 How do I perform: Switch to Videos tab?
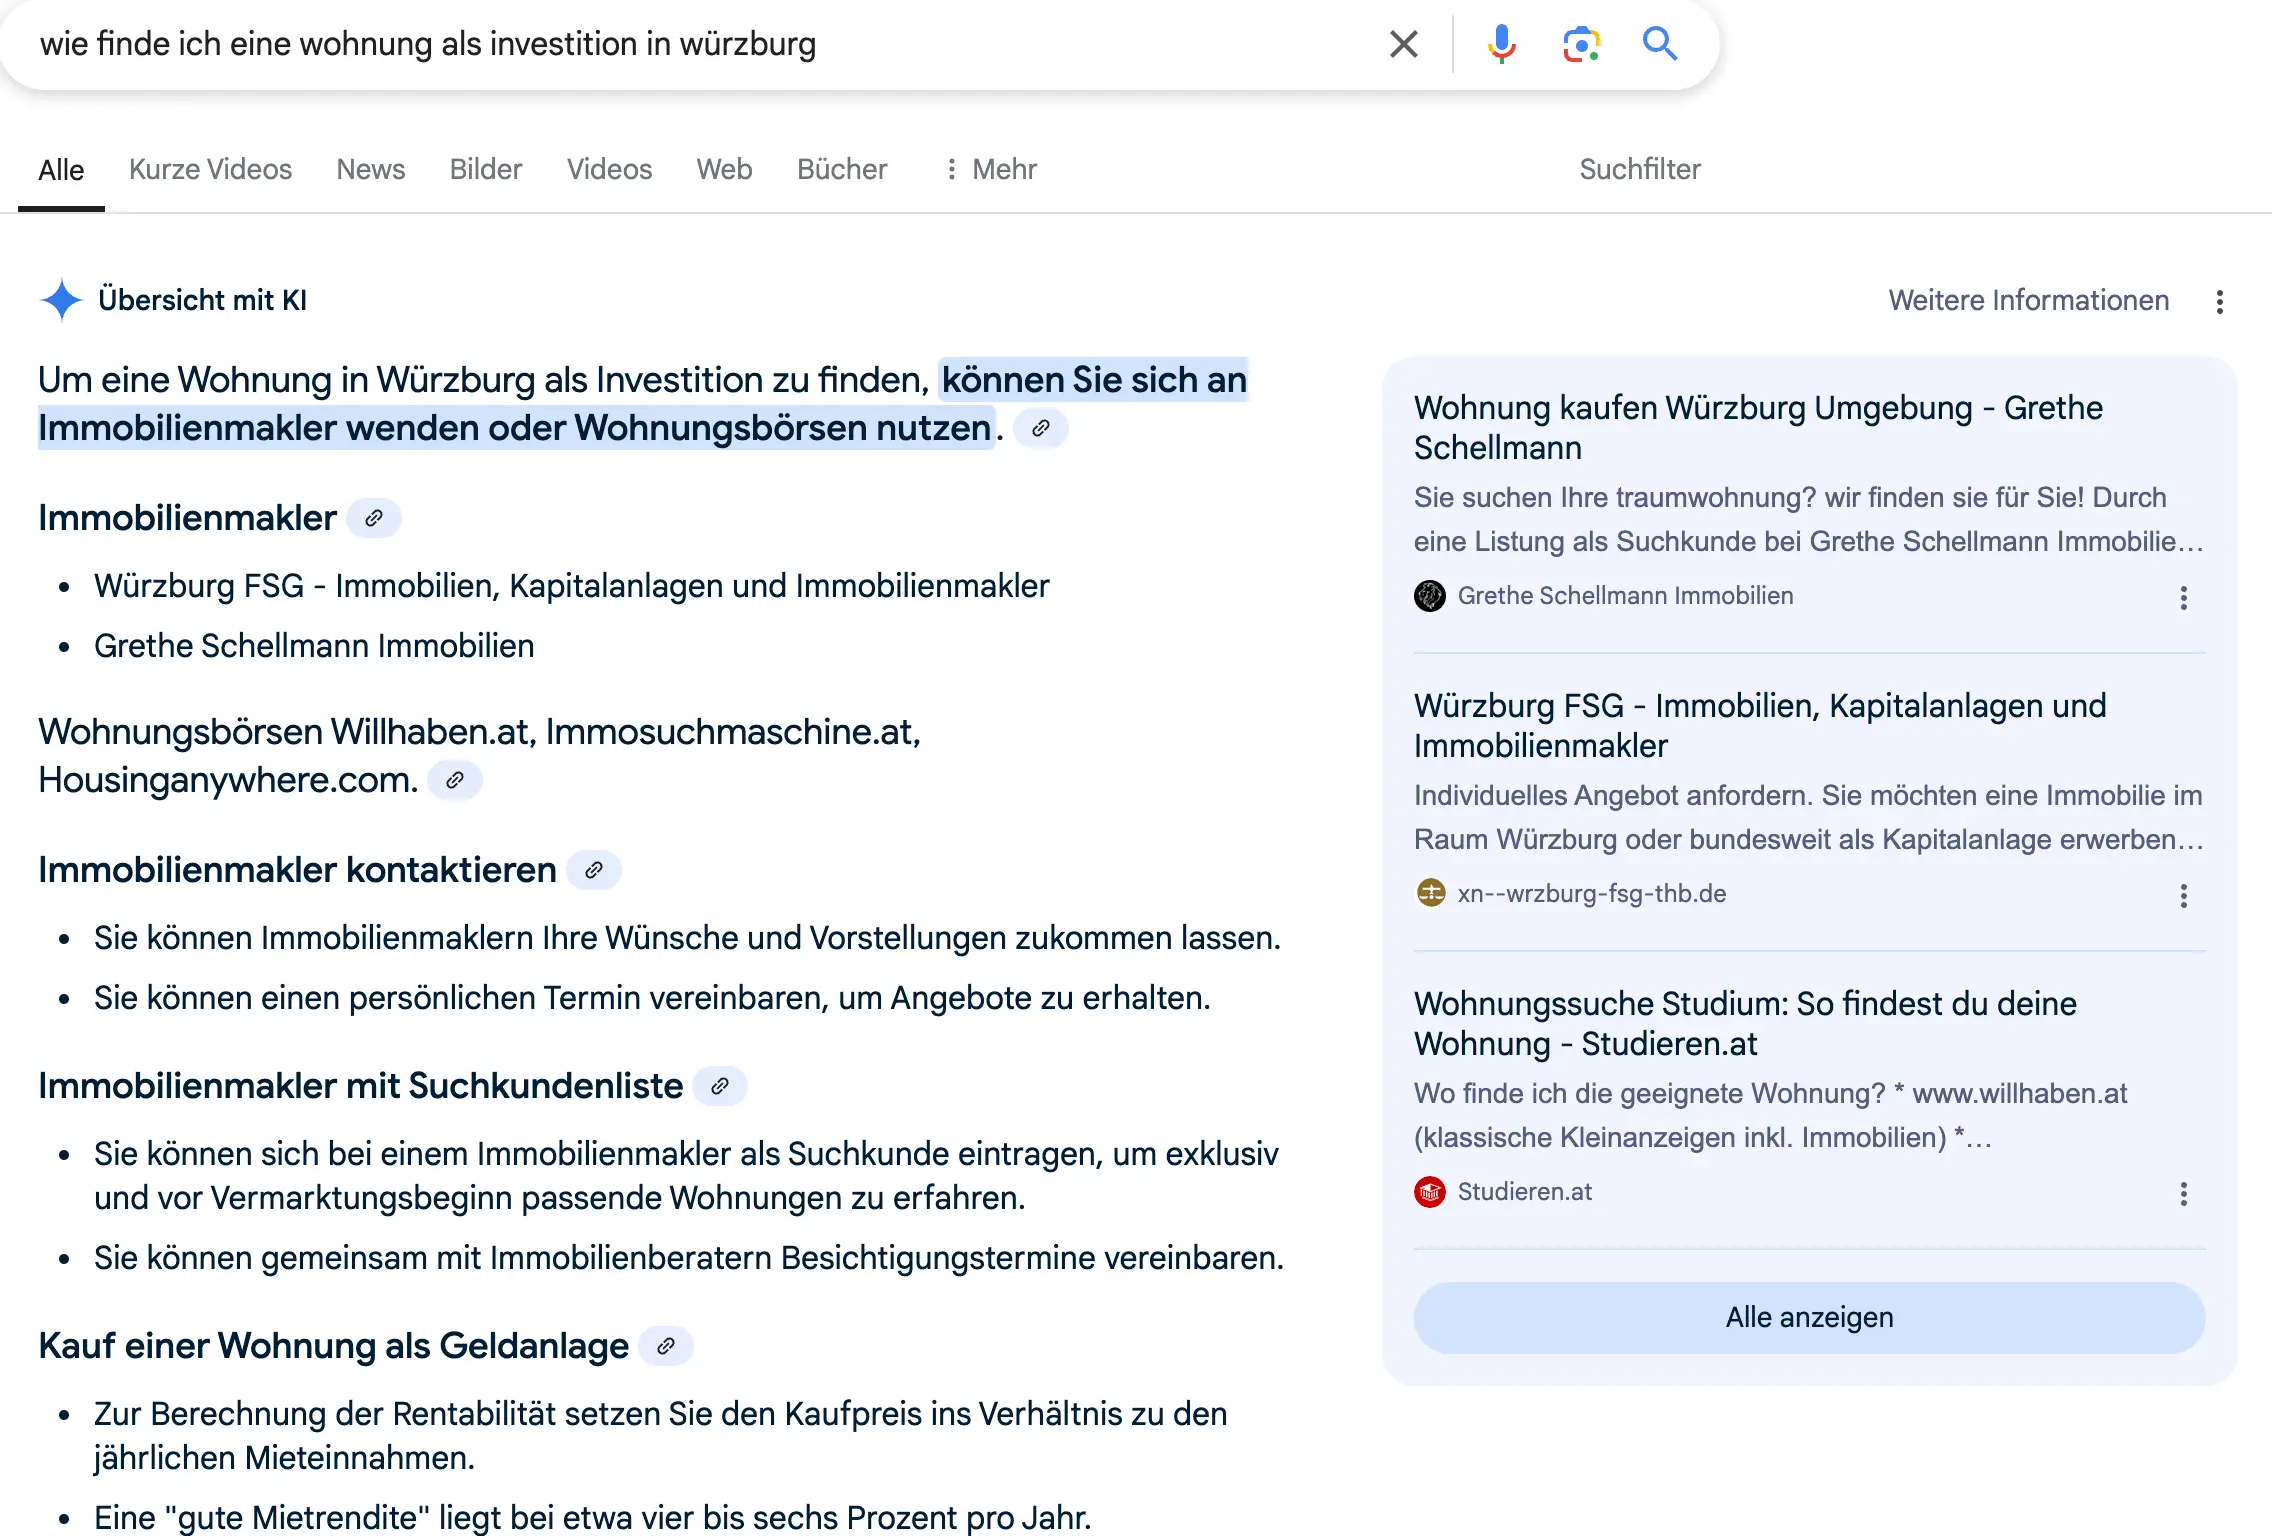click(x=609, y=170)
